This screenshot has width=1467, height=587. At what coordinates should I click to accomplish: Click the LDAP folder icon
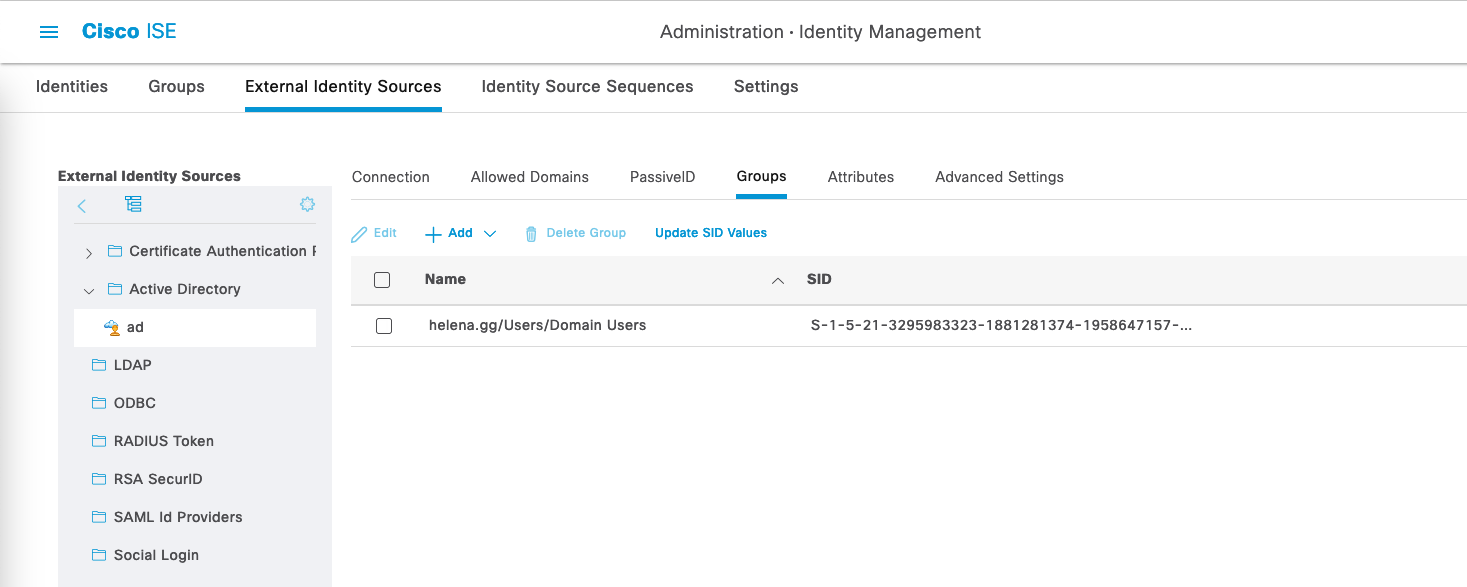98,365
